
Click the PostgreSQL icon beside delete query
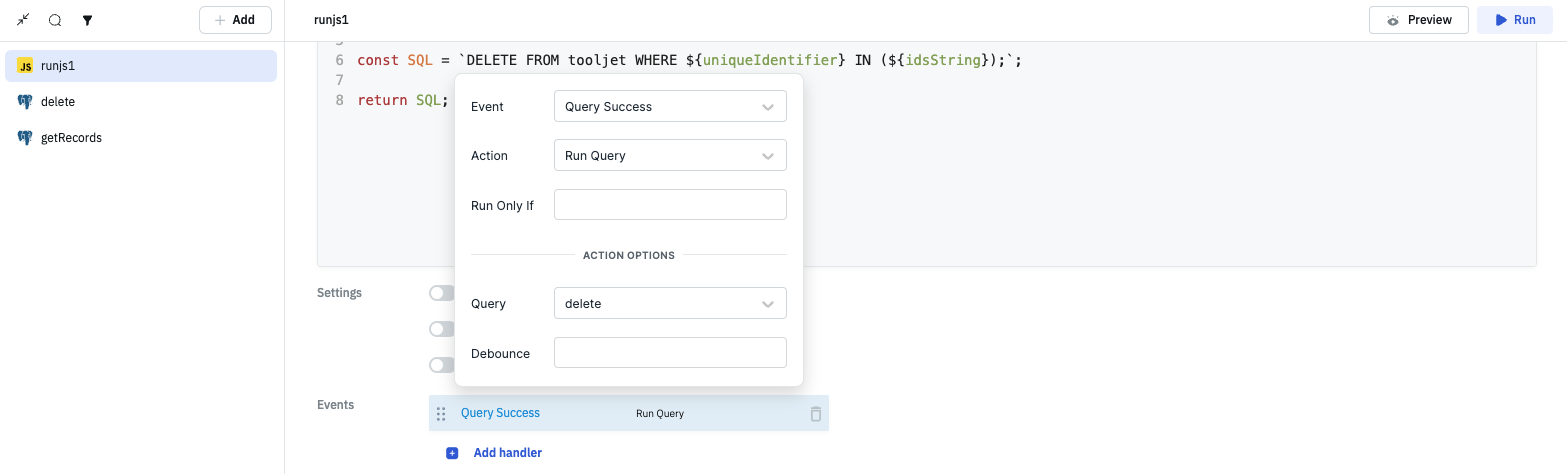(x=26, y=102)
